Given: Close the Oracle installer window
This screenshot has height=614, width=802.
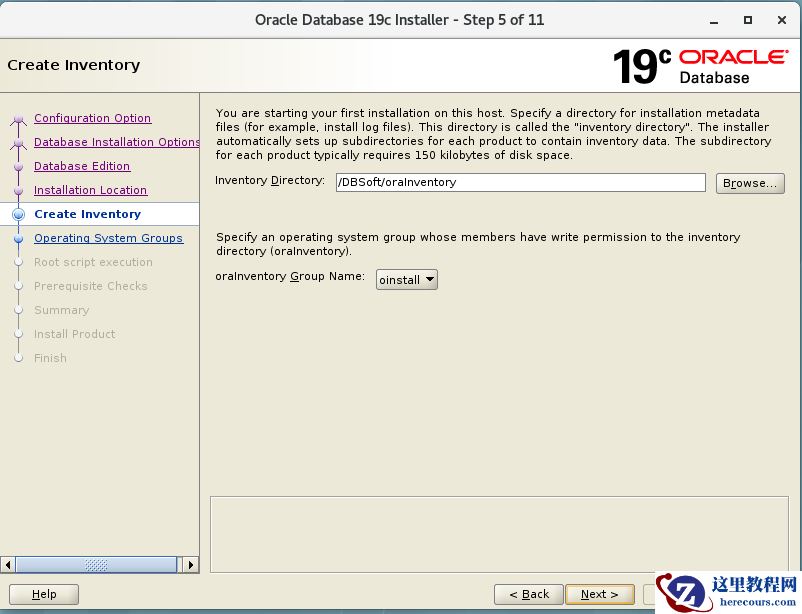Looking at the screenshot, I should 782,20.
